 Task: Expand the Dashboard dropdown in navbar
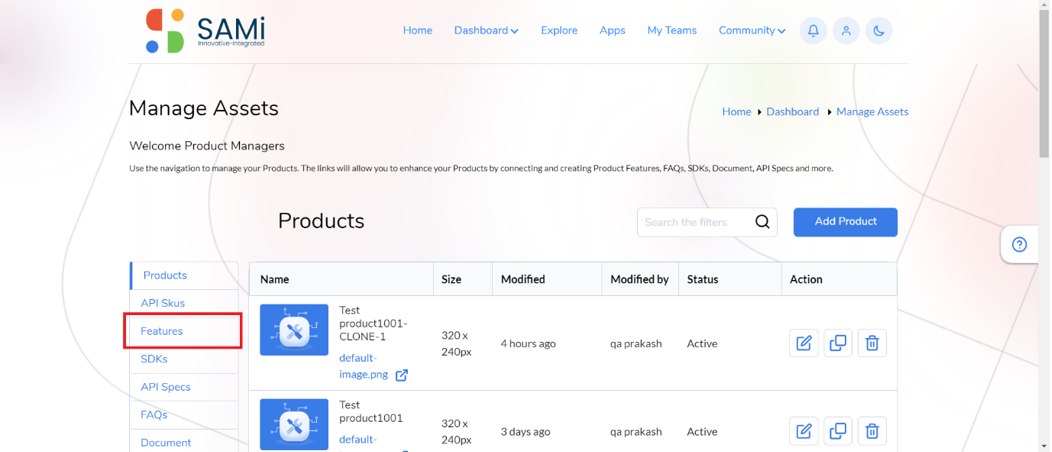click(486, 30)
